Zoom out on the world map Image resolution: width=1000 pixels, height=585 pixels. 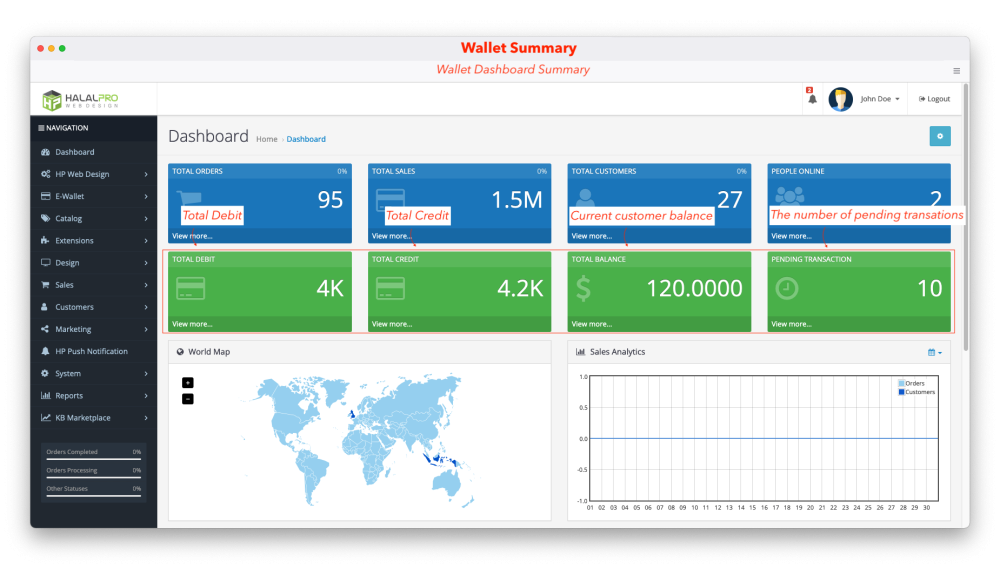(x=188, y=399)
